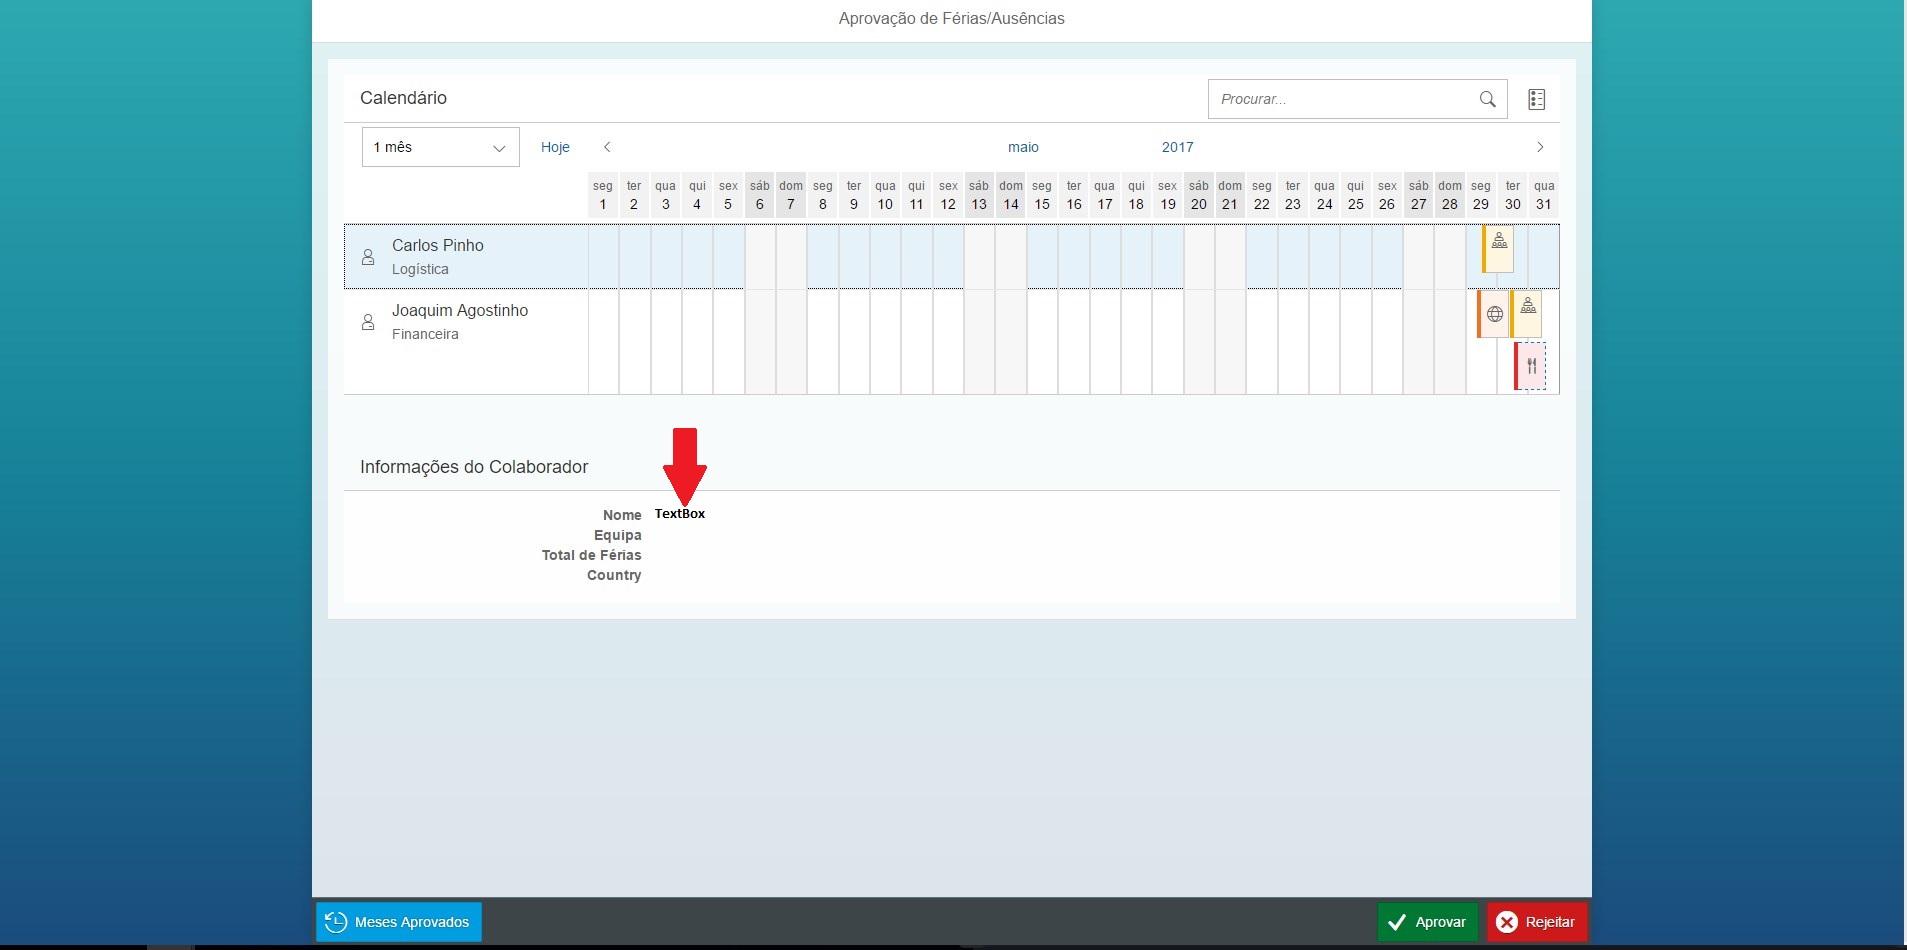Navigate to previous month with left chevron
Screen dimensions: 1907x950
(607, 147)
